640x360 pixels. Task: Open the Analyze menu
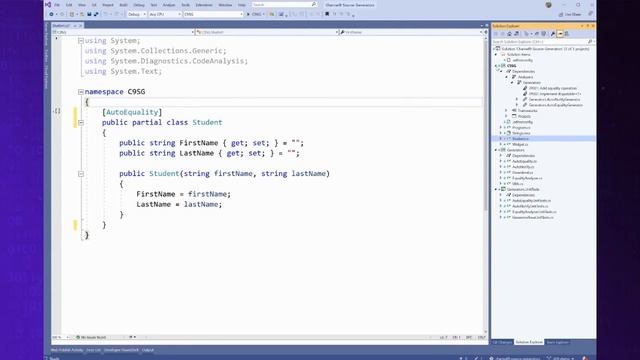[x=169, y=5]
